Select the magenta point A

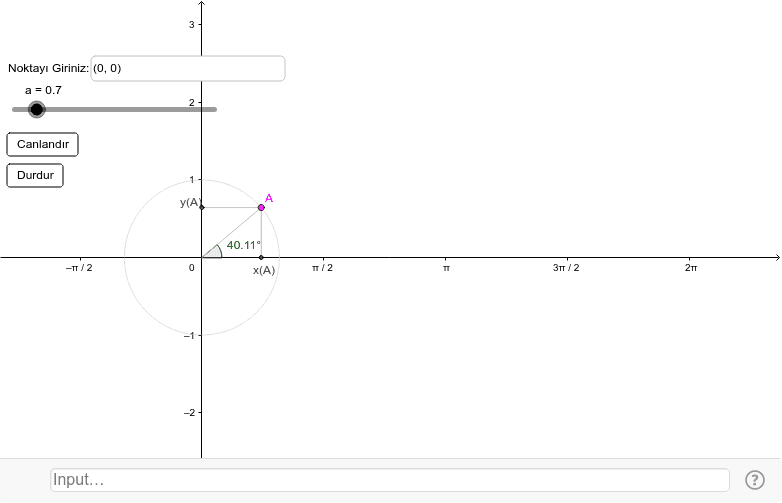[x=261, y=207]
